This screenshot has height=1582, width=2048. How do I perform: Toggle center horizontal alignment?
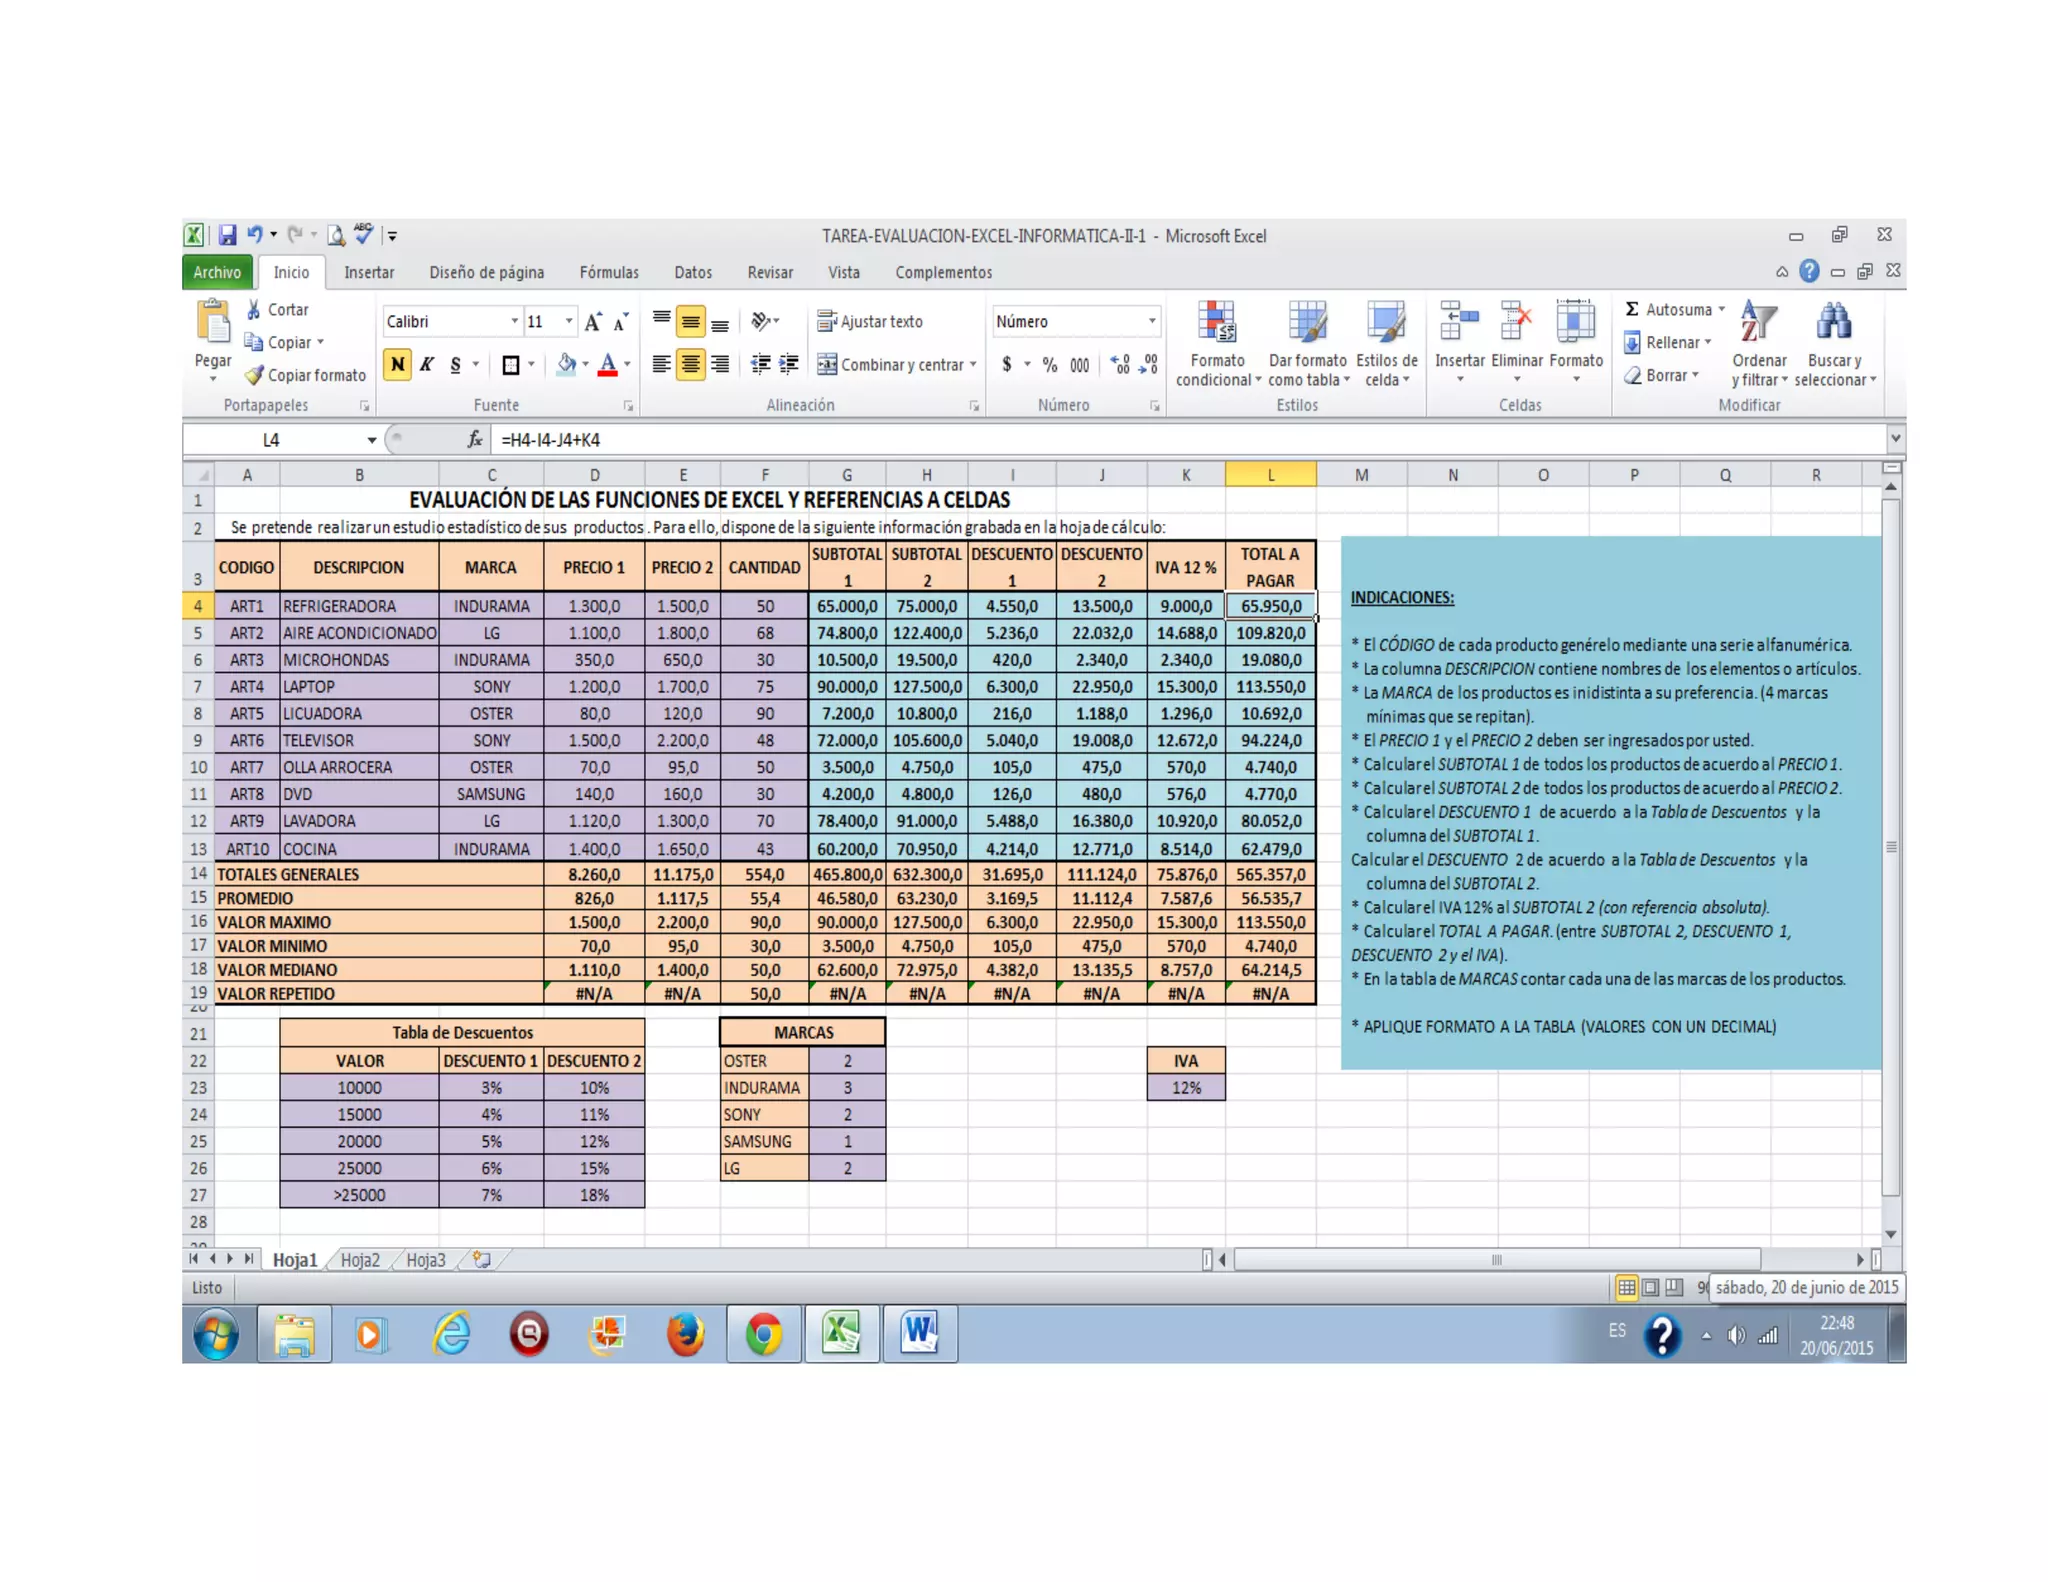click(690, 364)
